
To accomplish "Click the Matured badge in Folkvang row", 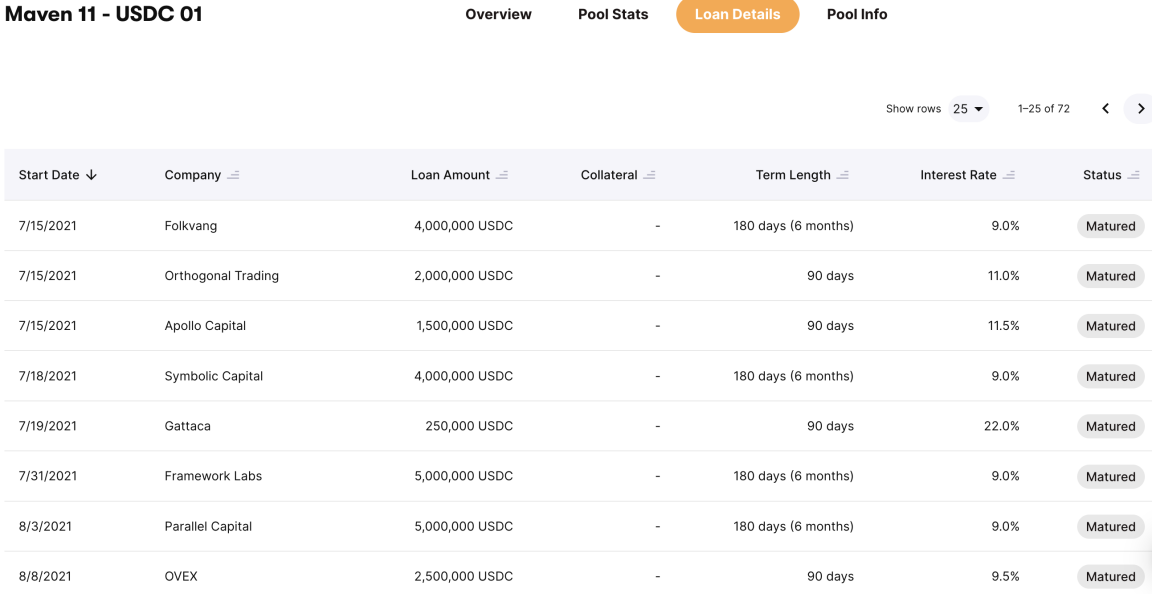I will point(1111,226).
